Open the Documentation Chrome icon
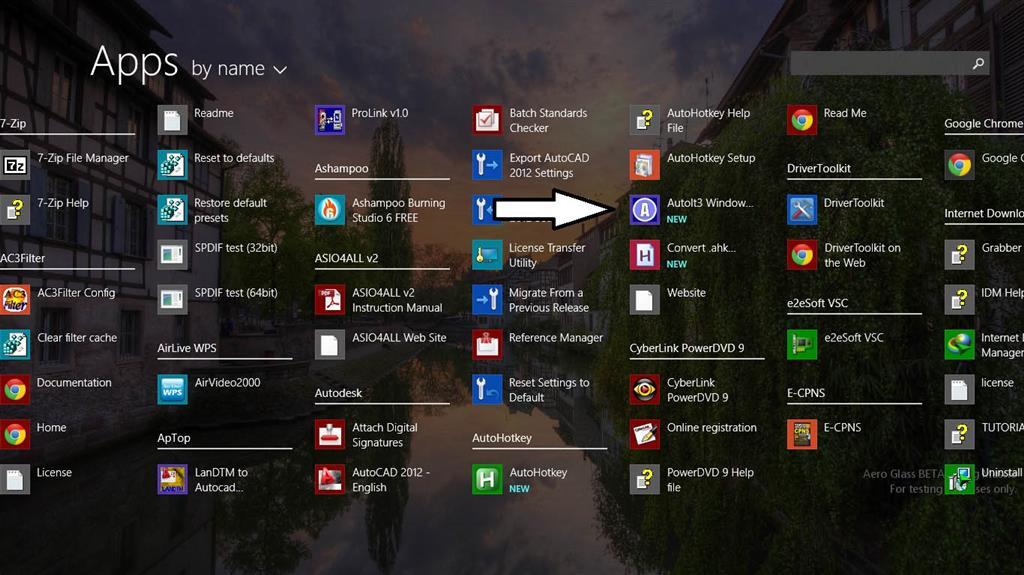 (15, 390)
